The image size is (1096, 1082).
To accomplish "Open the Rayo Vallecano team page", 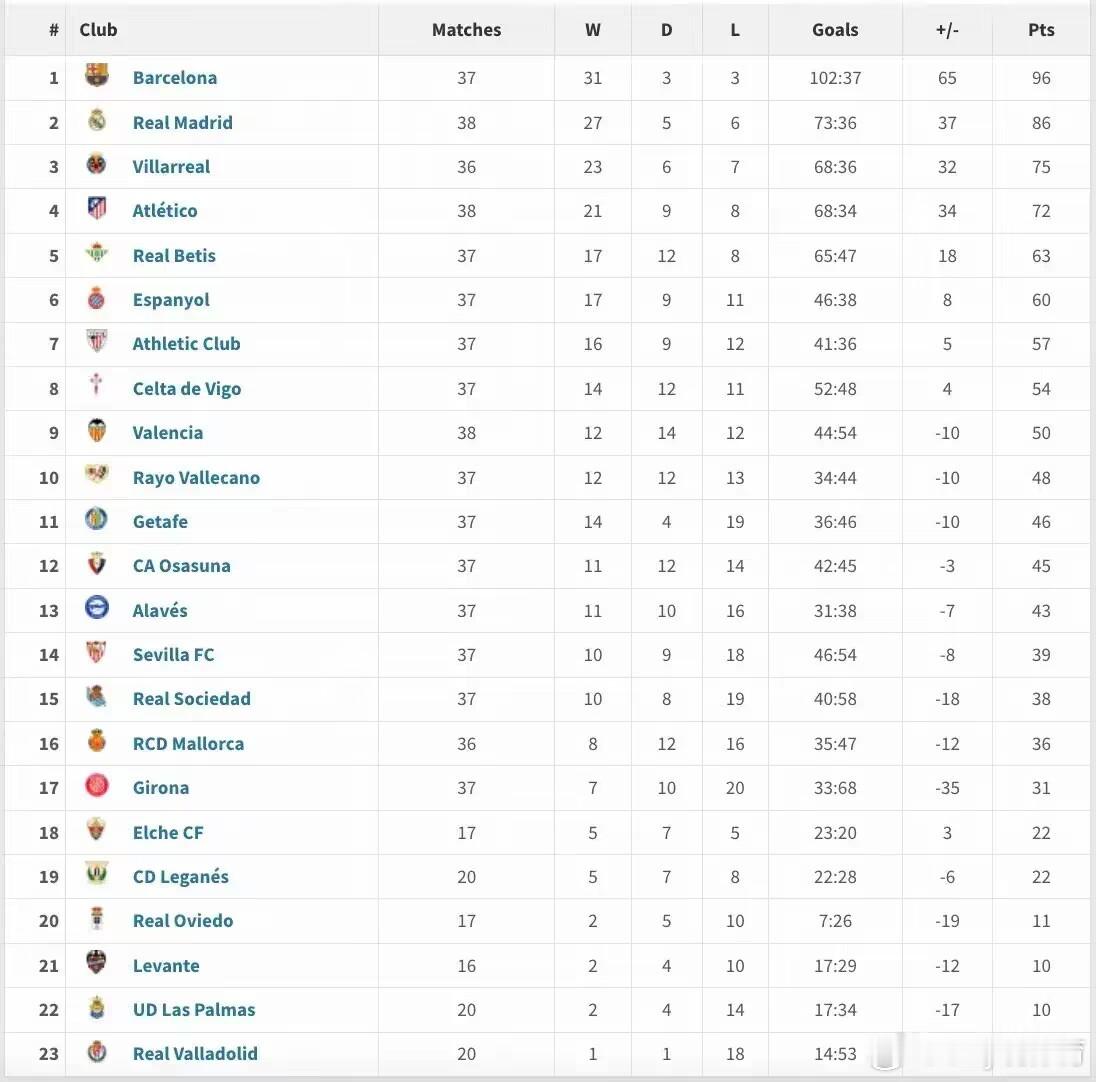I will click(x=196, y=477).
